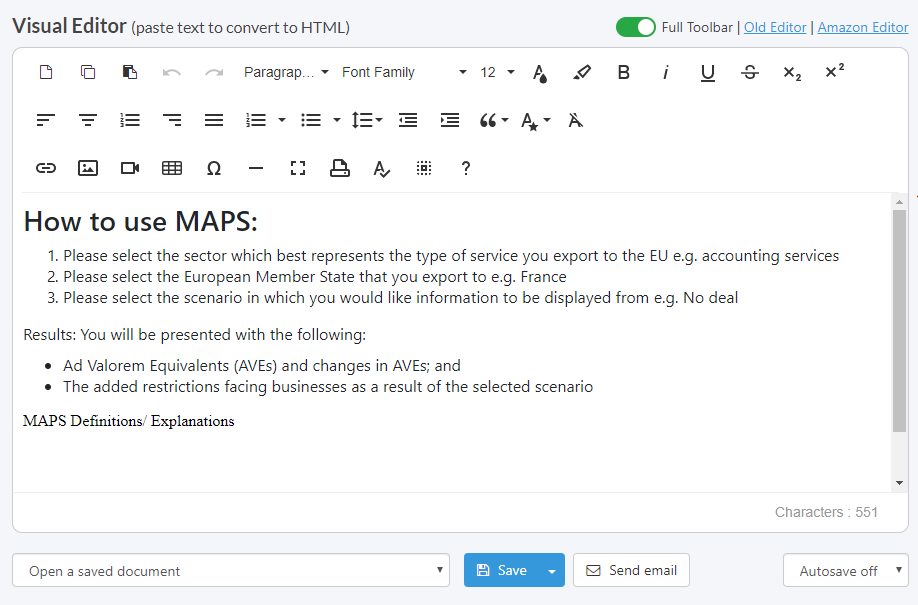Viewport: 918px width, 605px height.
Task: Click the print icon
Action: coord(340,168)
